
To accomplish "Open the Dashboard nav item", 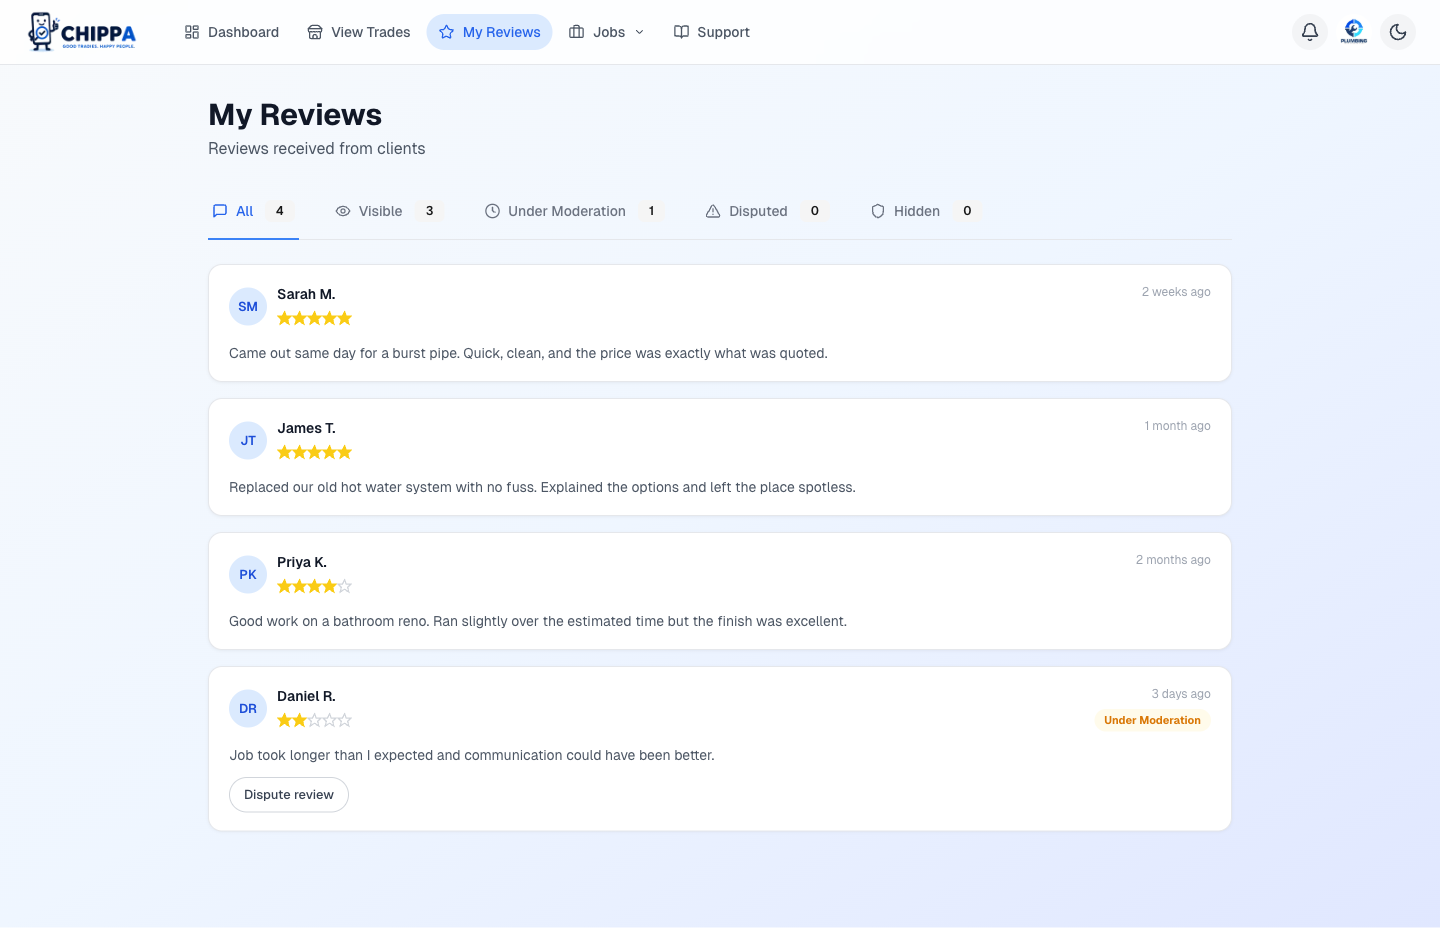I will click(x=232, y=32).
